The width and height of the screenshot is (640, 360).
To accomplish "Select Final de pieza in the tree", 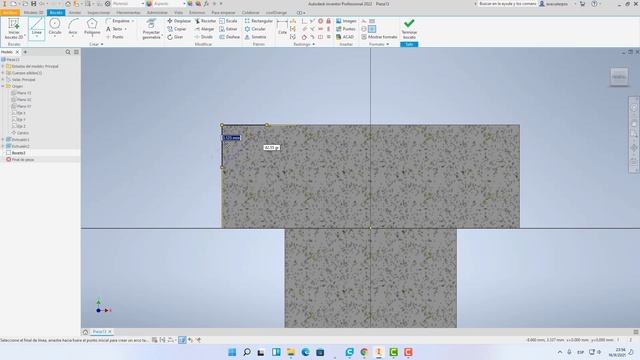I will [x=20, y=160].
